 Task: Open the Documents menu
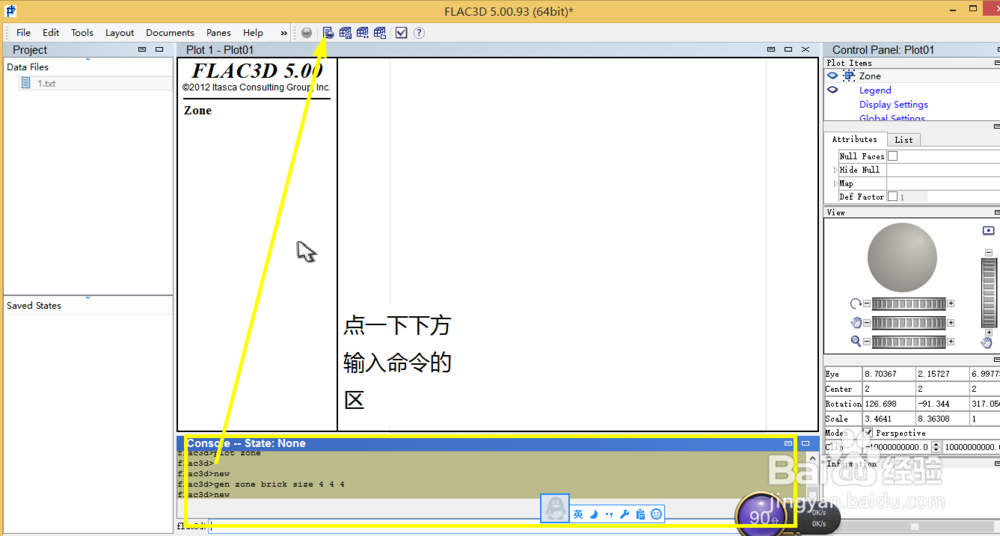(x=170, y=33)
